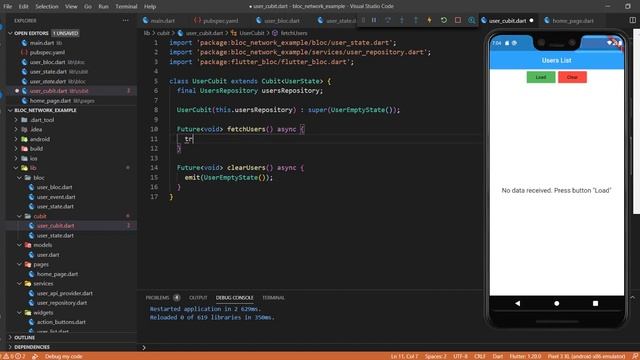The width and height of the screenshot is (640, 360).
Task: Collapse the cubit folder
Action: [19, 216]
